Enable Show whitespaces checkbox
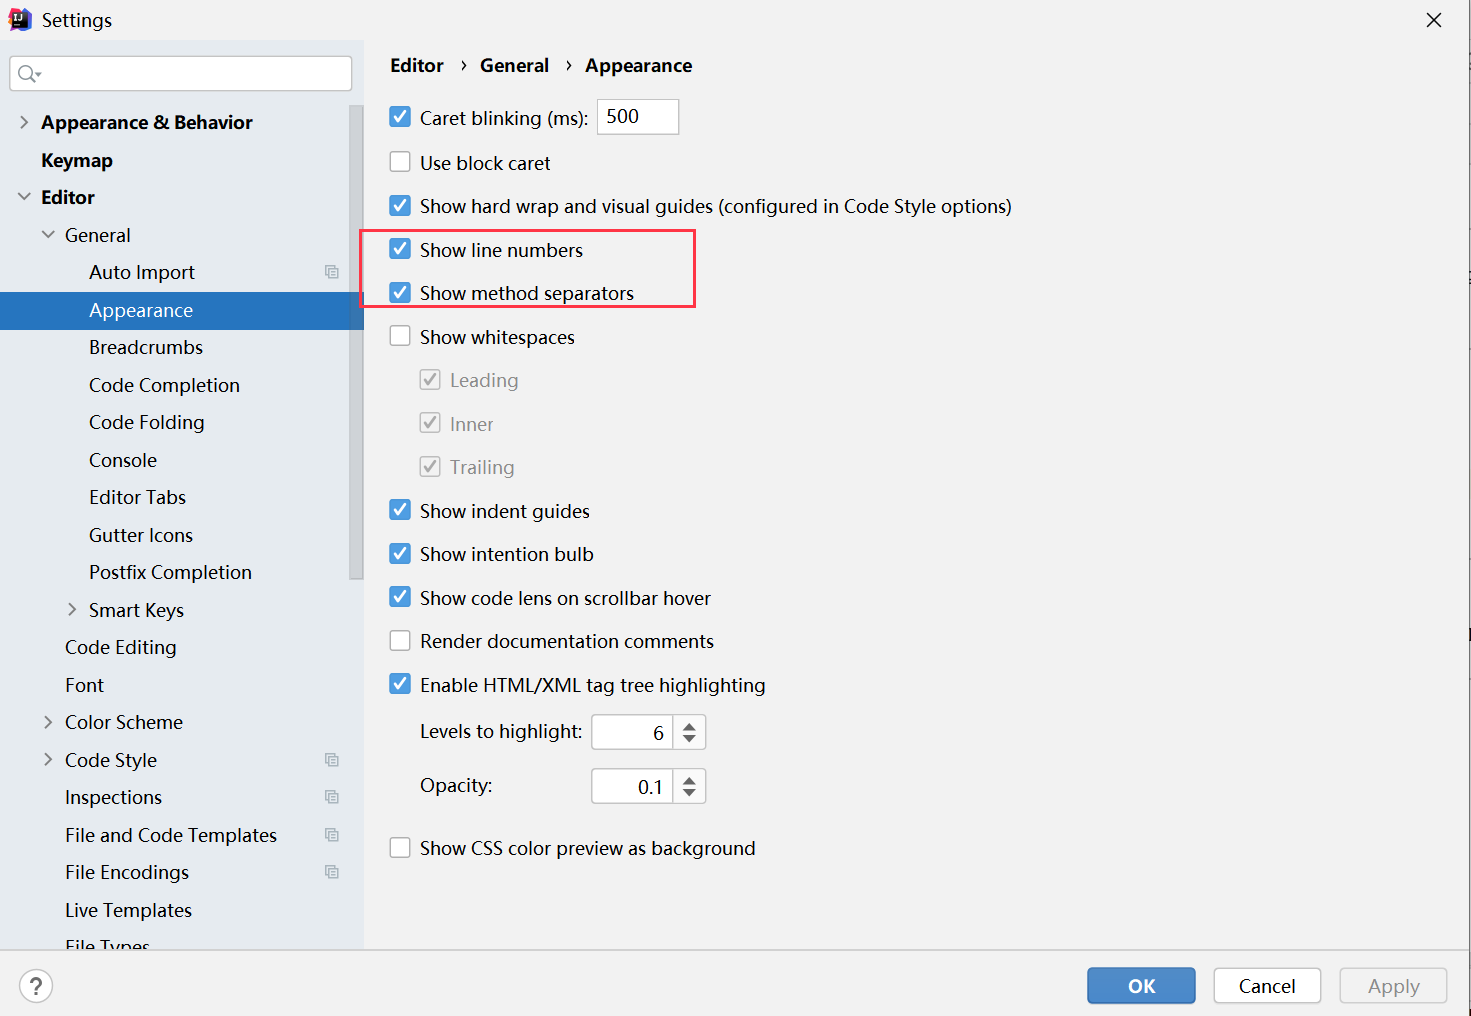Screen dimensions: 1471x1016 point(400,336)
